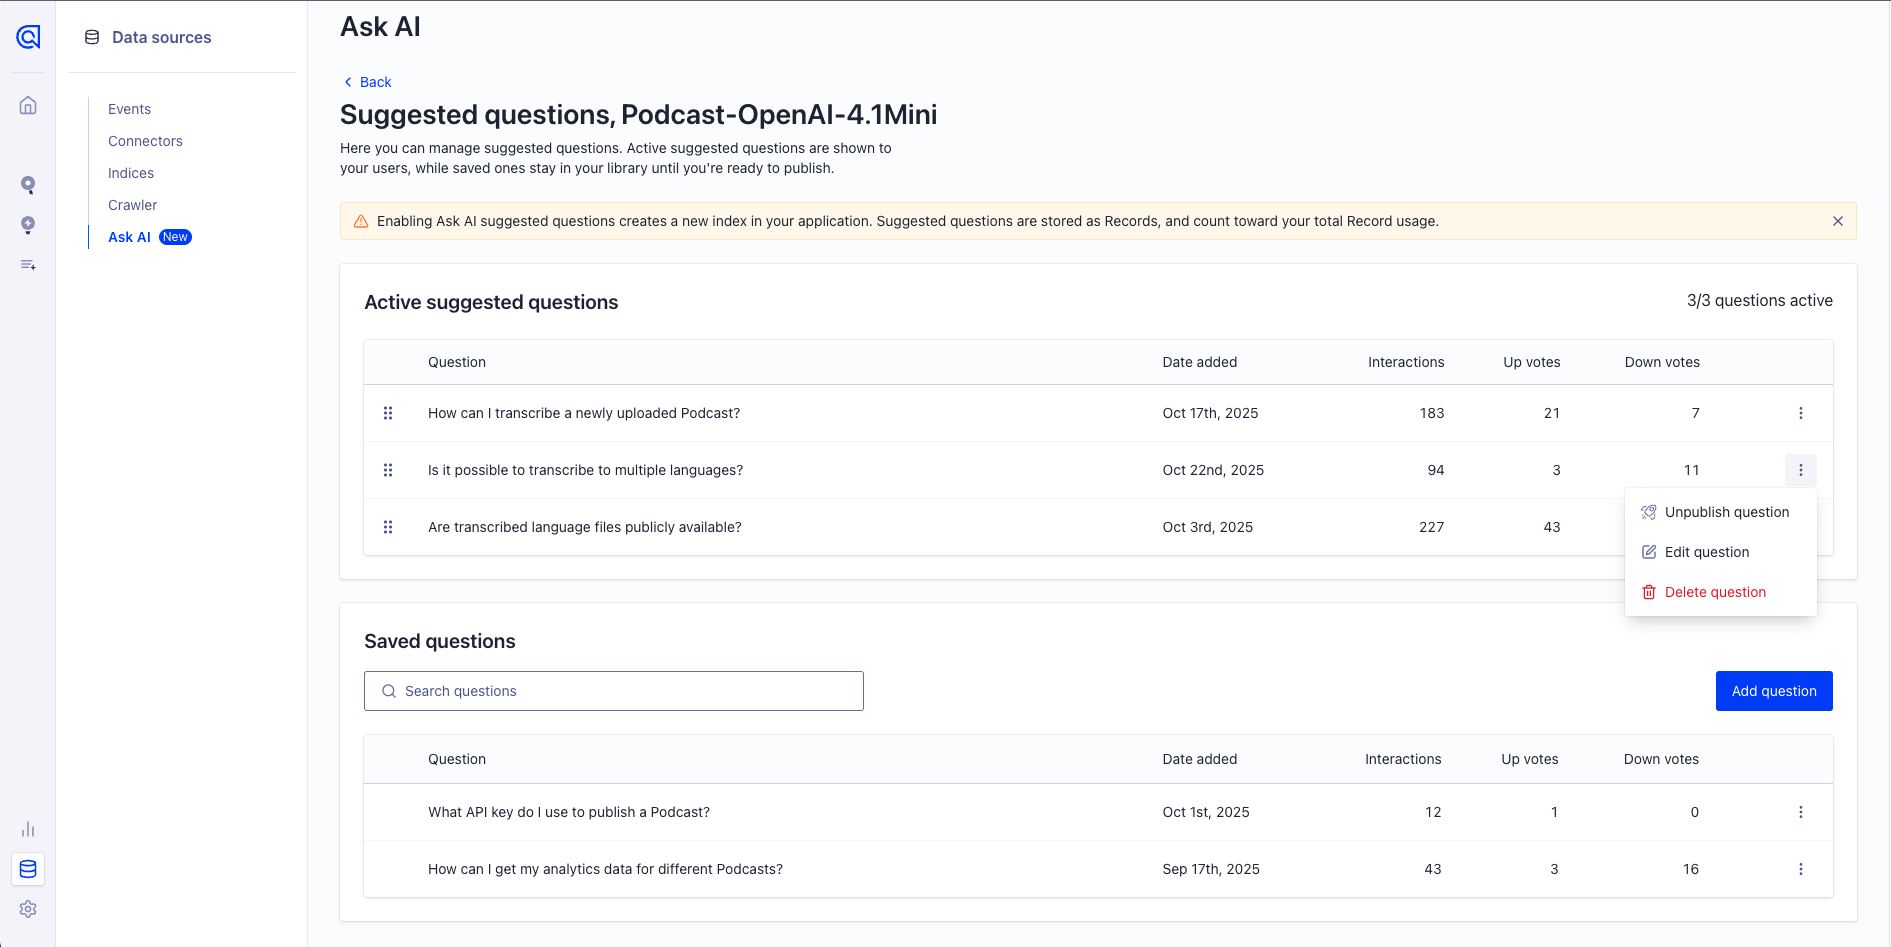Screen dimensions: 1891x947
Task: Open the Settings gear icon
Action: pyautogui.click(x=28, y=909)
